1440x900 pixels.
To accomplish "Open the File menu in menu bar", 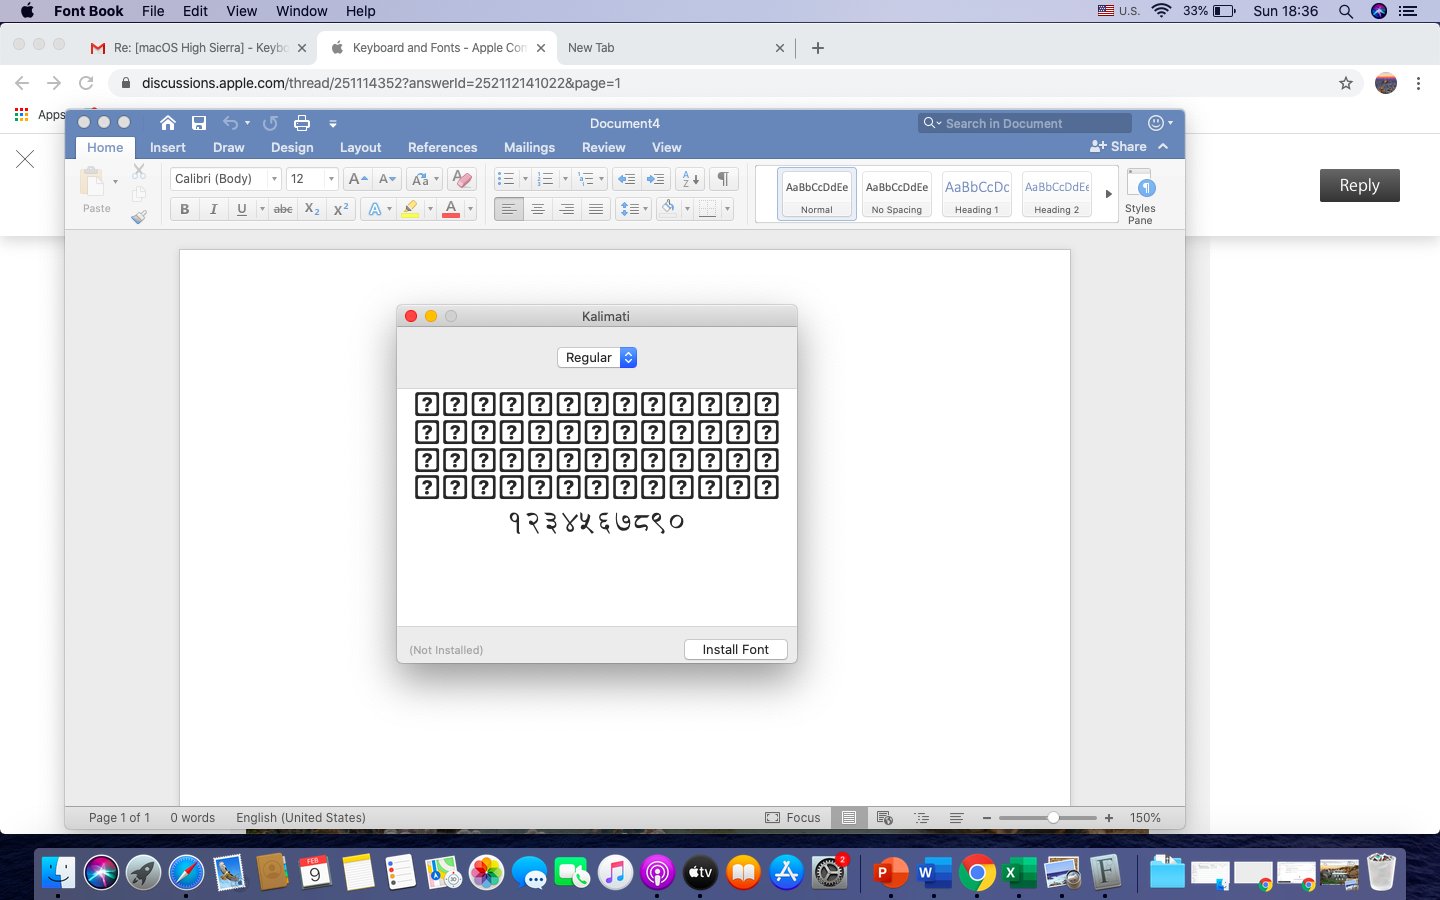I will pos(153,11).
